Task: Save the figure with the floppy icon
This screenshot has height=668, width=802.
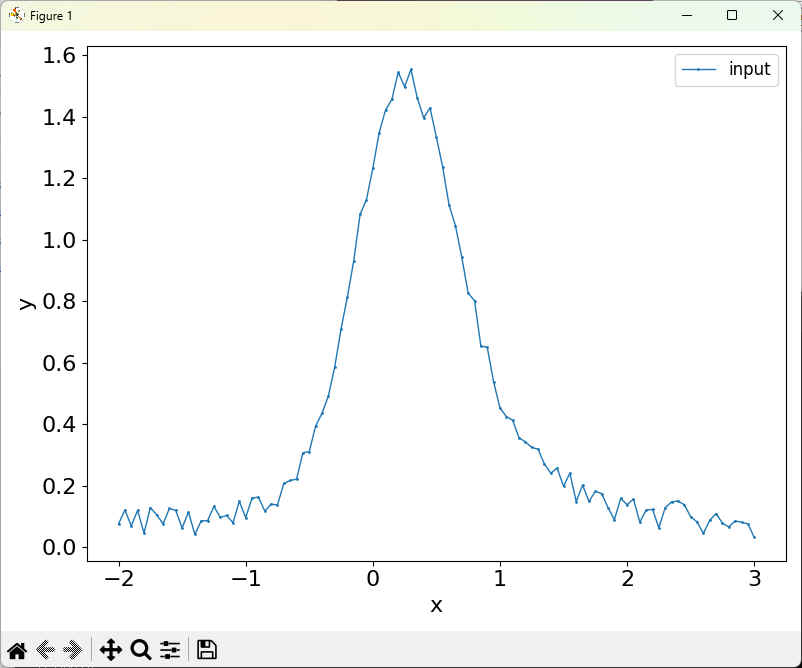Action: point(207,650)
